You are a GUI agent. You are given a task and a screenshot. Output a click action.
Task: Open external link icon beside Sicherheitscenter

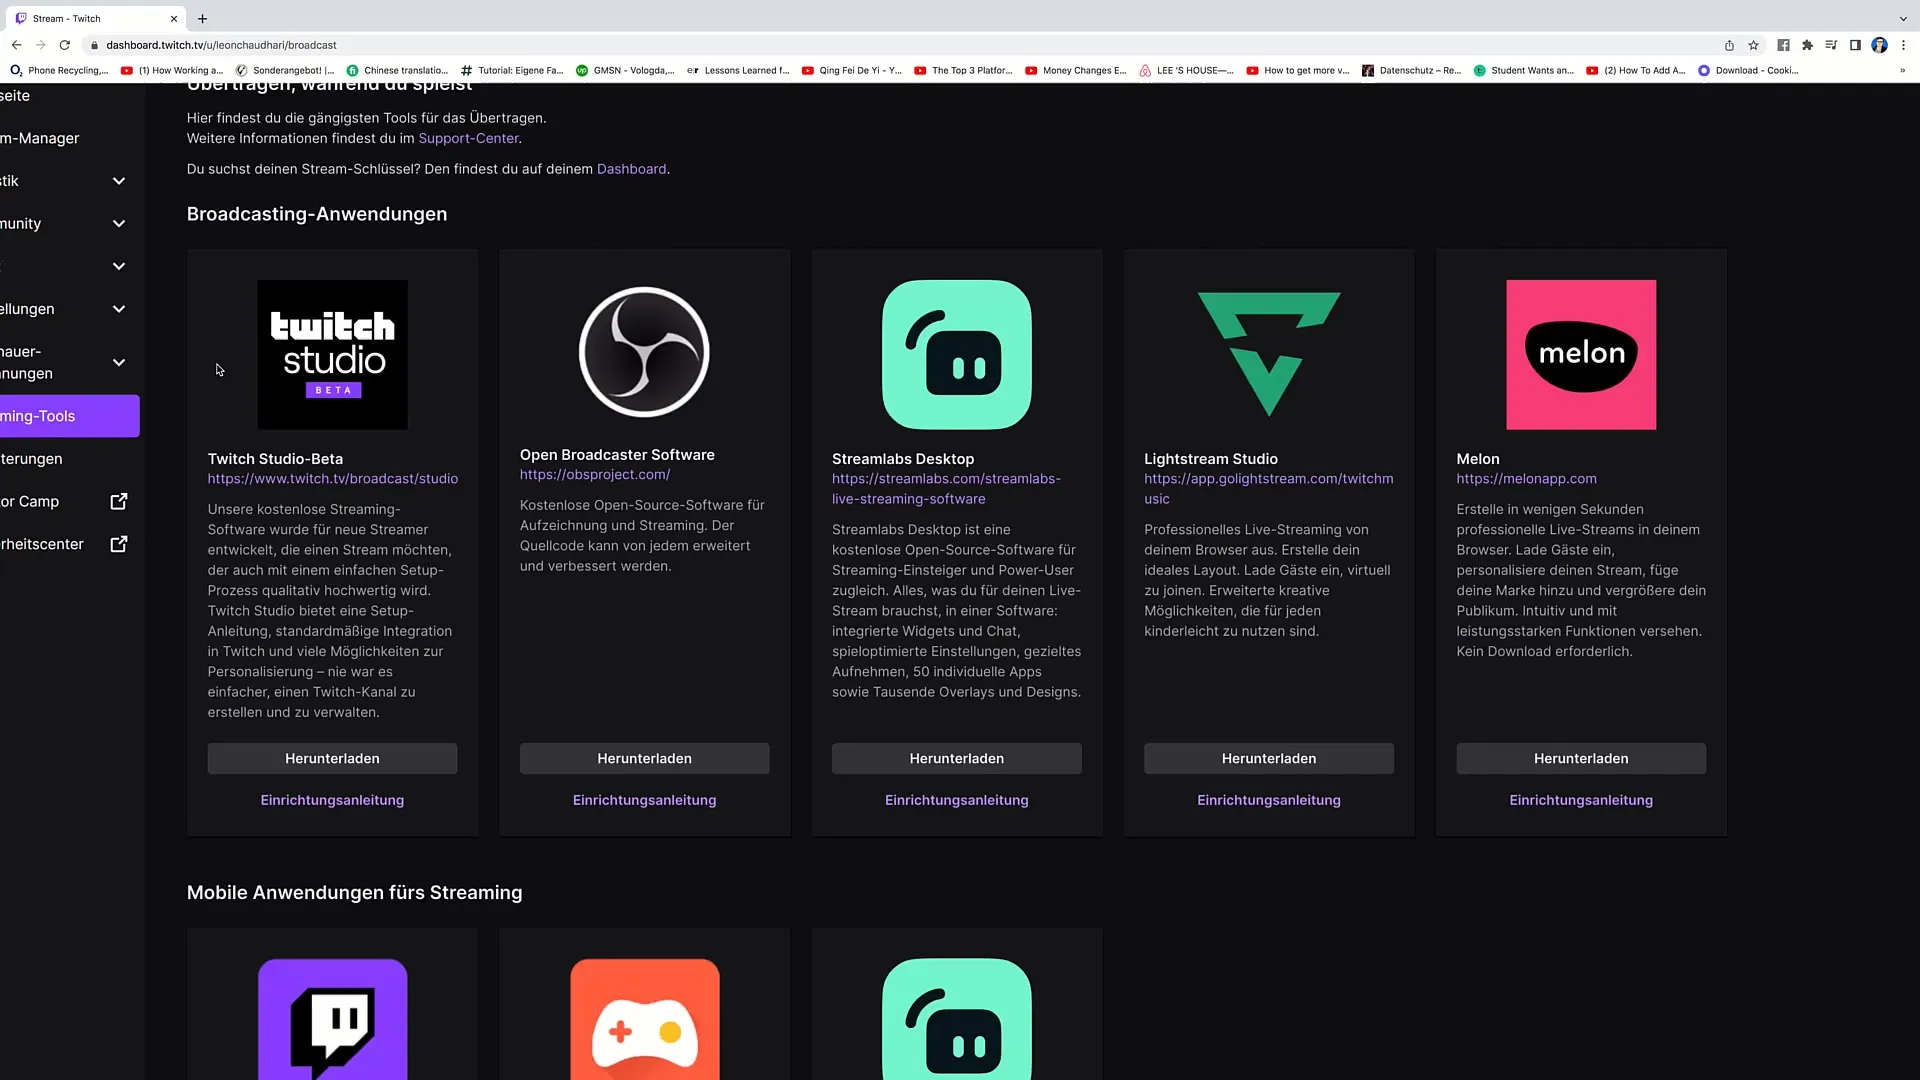coord(118,544)
